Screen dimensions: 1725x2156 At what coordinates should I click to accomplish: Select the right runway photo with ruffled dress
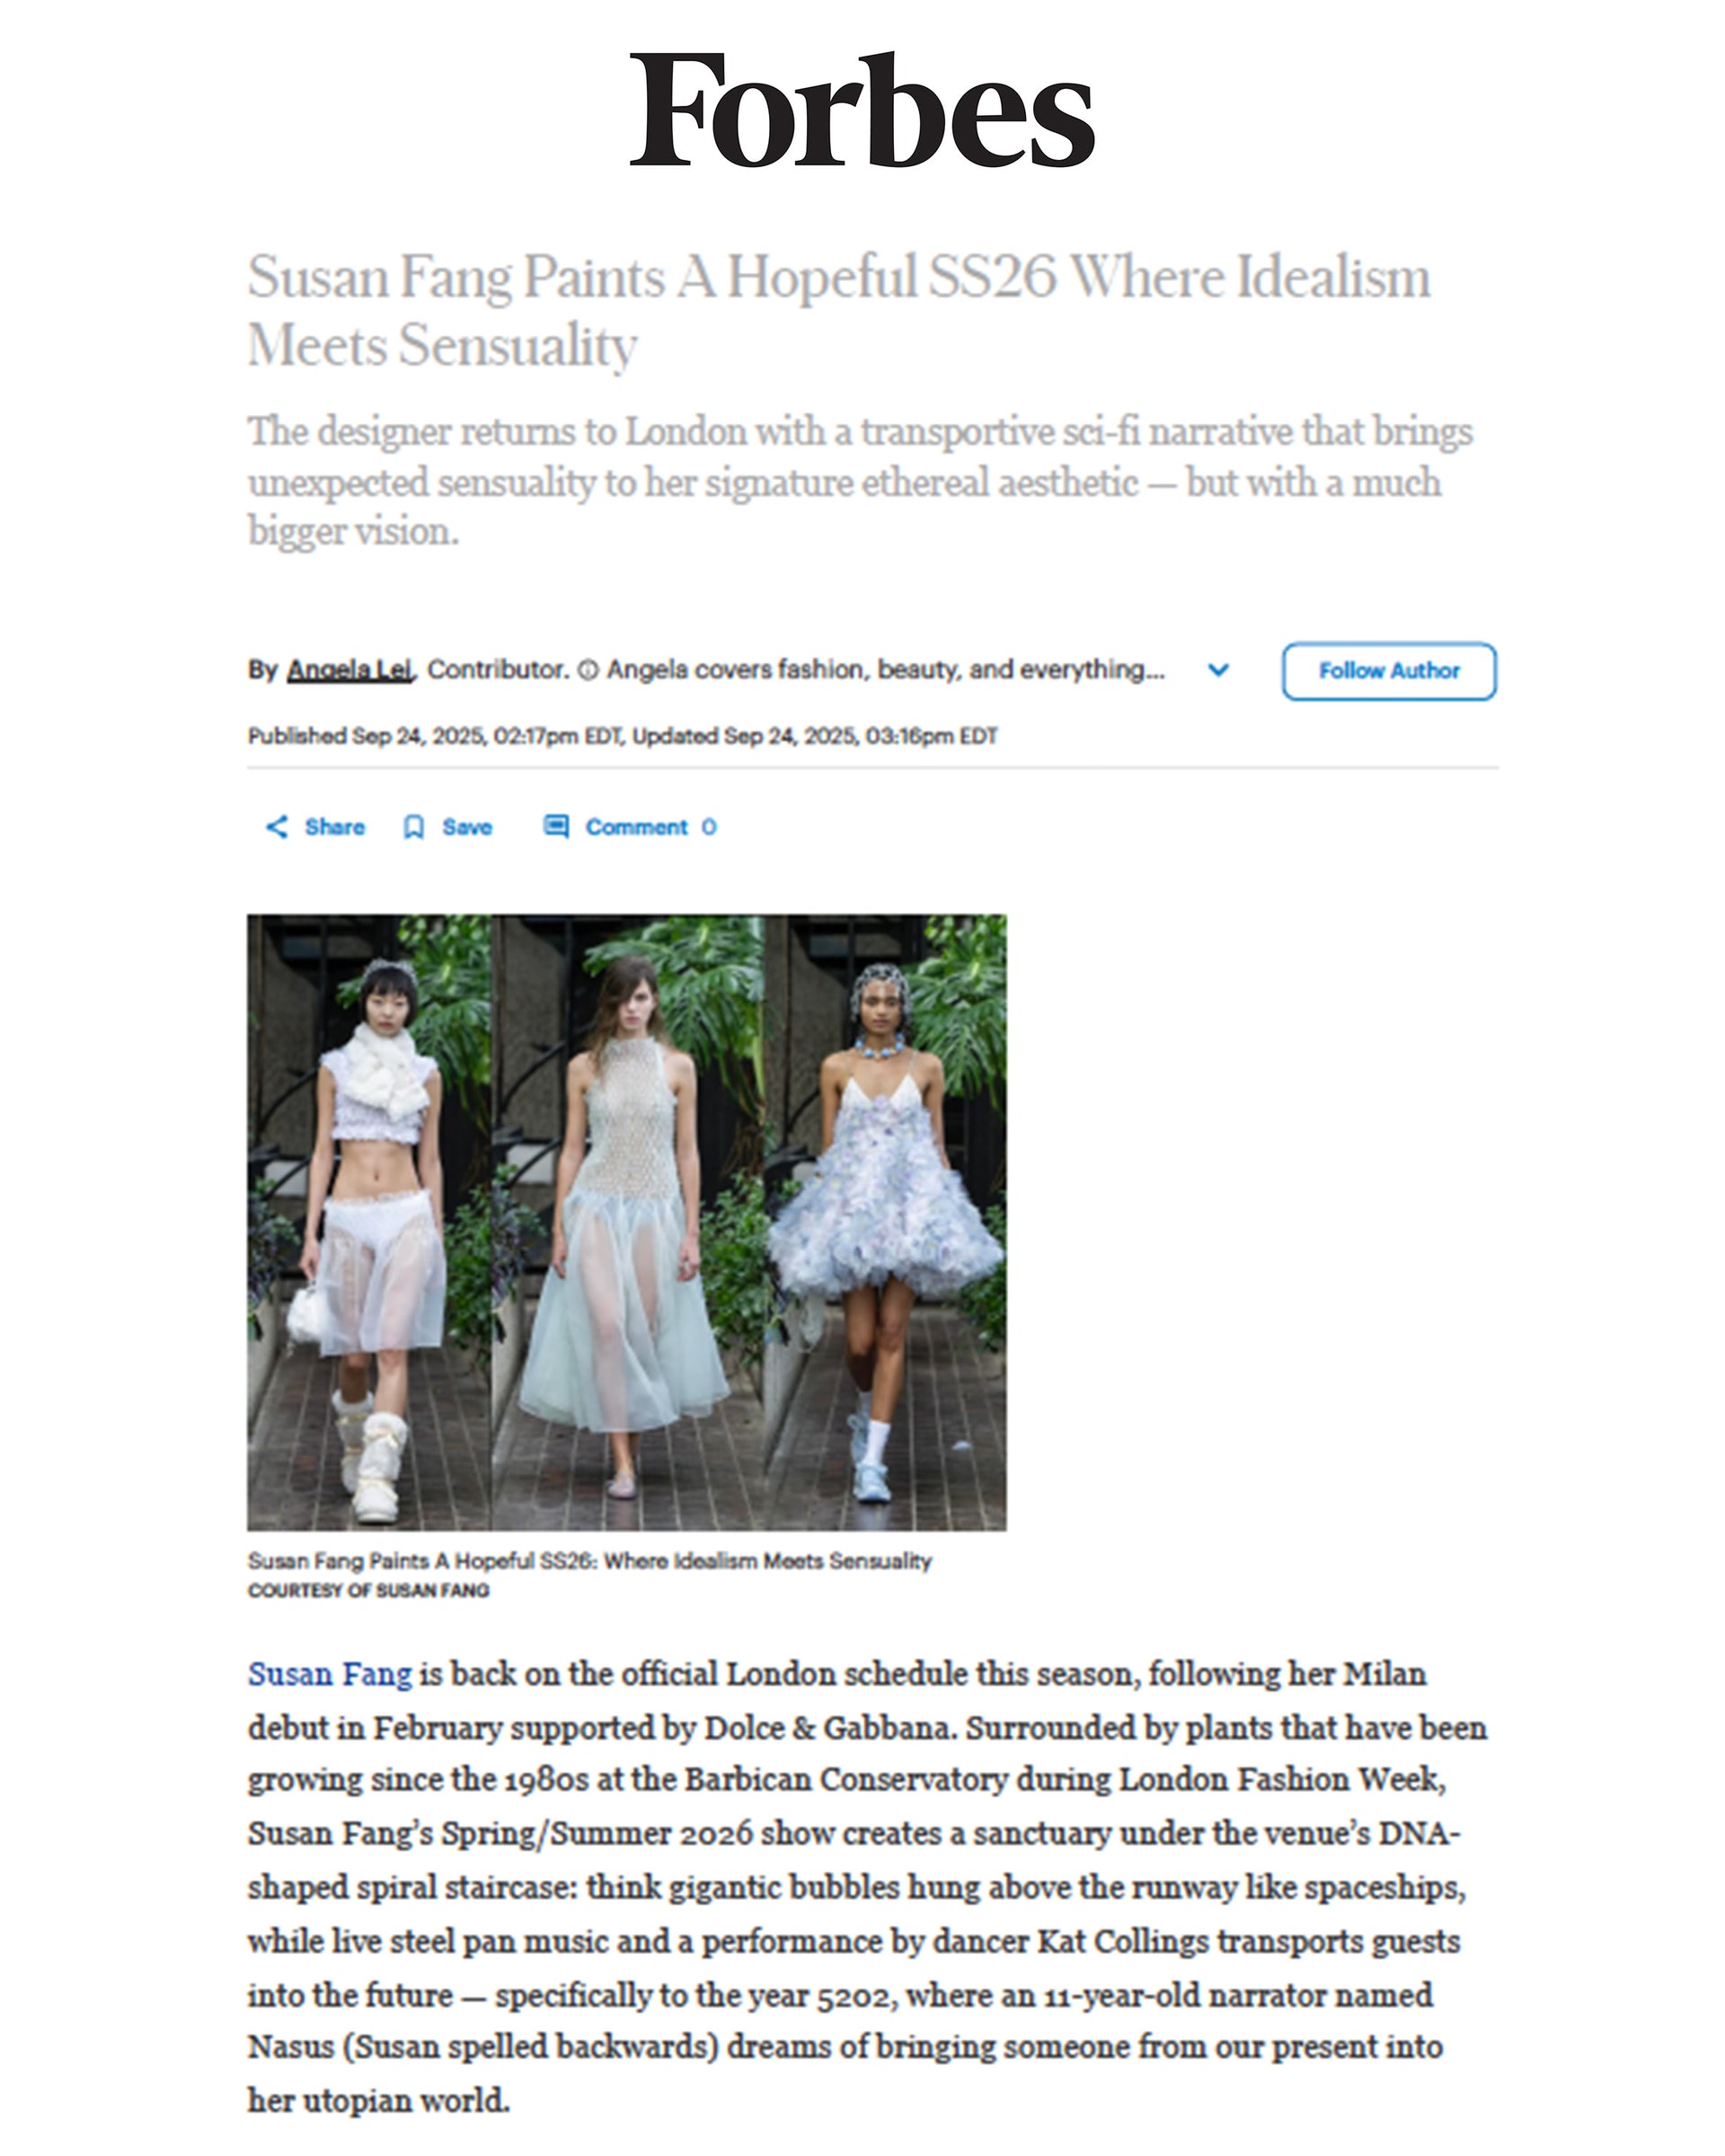pos(885,1222)
